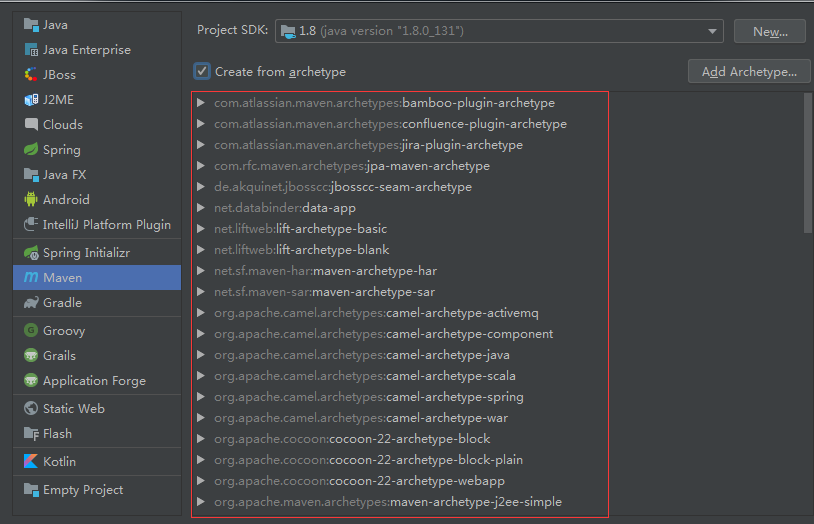
Task: Click the Application Forge icon
Action: (x=31, y=380)
